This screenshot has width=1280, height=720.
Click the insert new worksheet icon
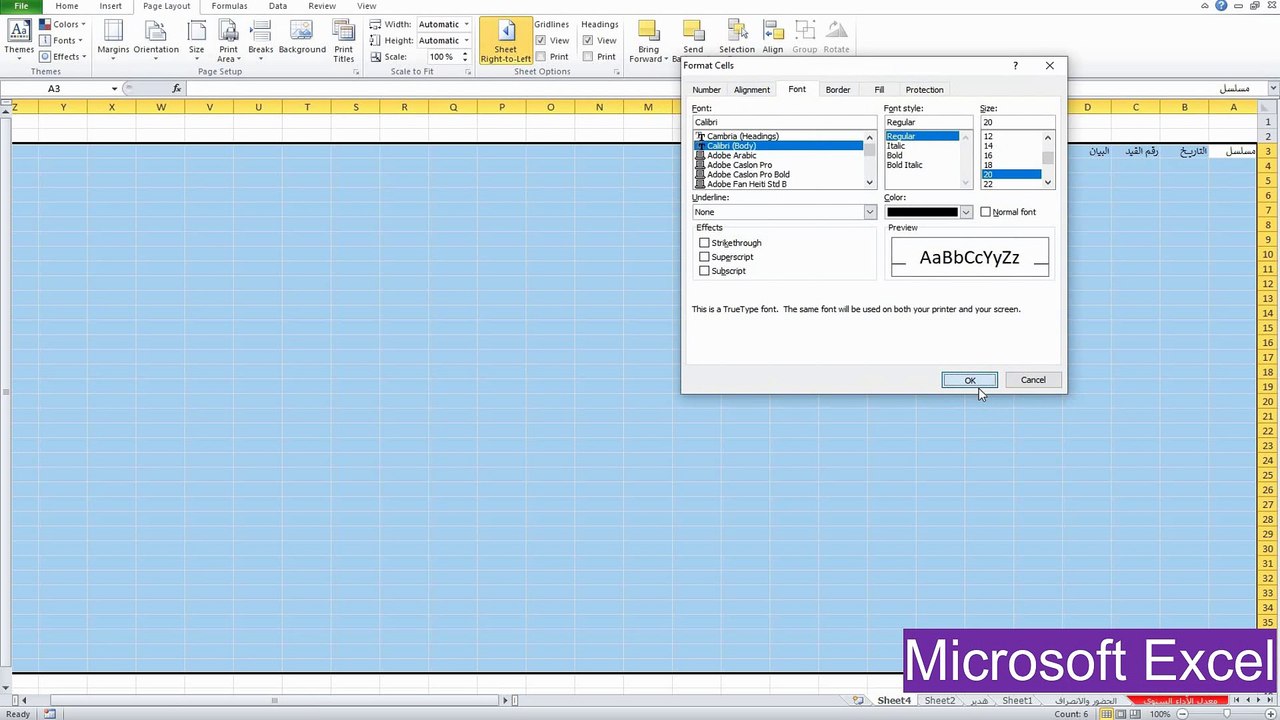pyautogui.click(x=858, y=701)
